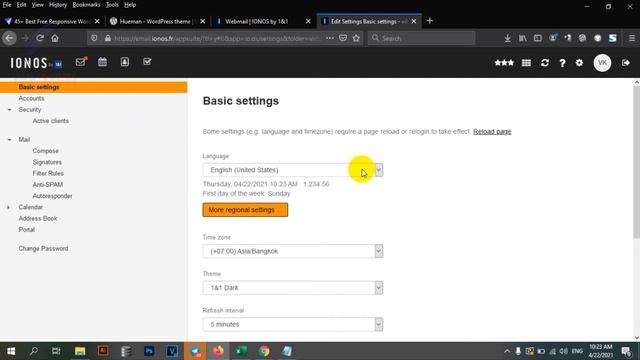Collapse the Security tree section

pyautogui.click(x=9, y=110)
